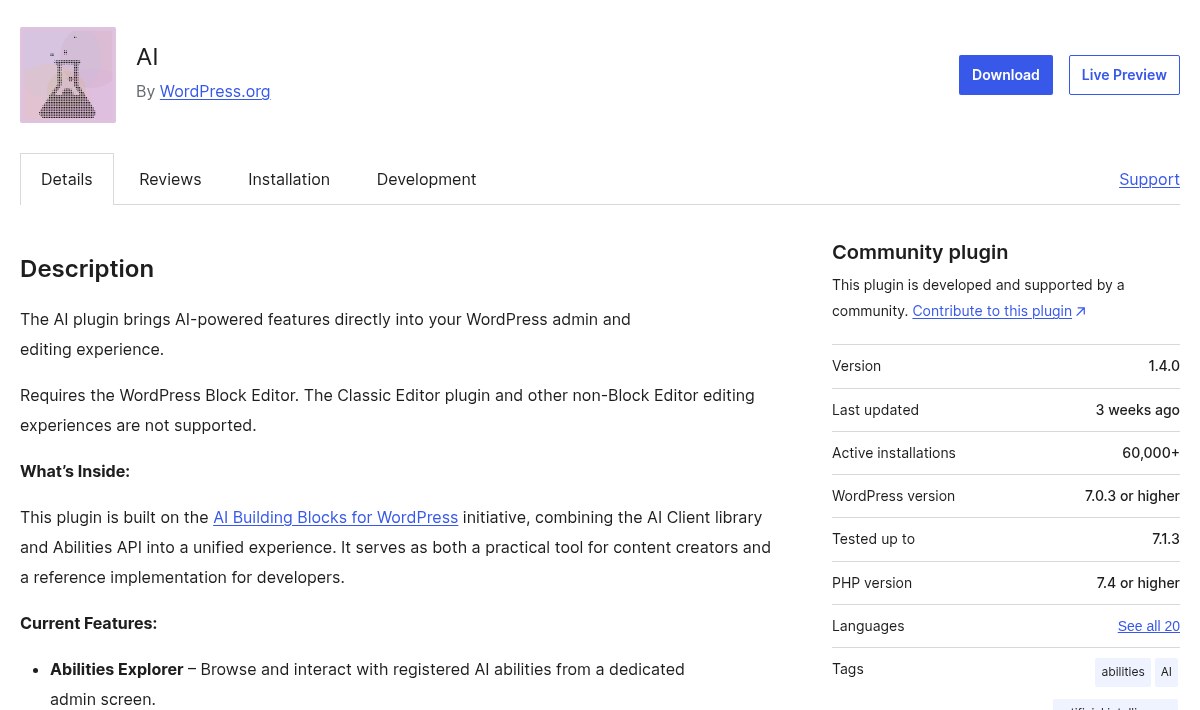Click the What's Inside heading
The height and width of the screenshot is (710, 1200).
click(x=75, y=471)
